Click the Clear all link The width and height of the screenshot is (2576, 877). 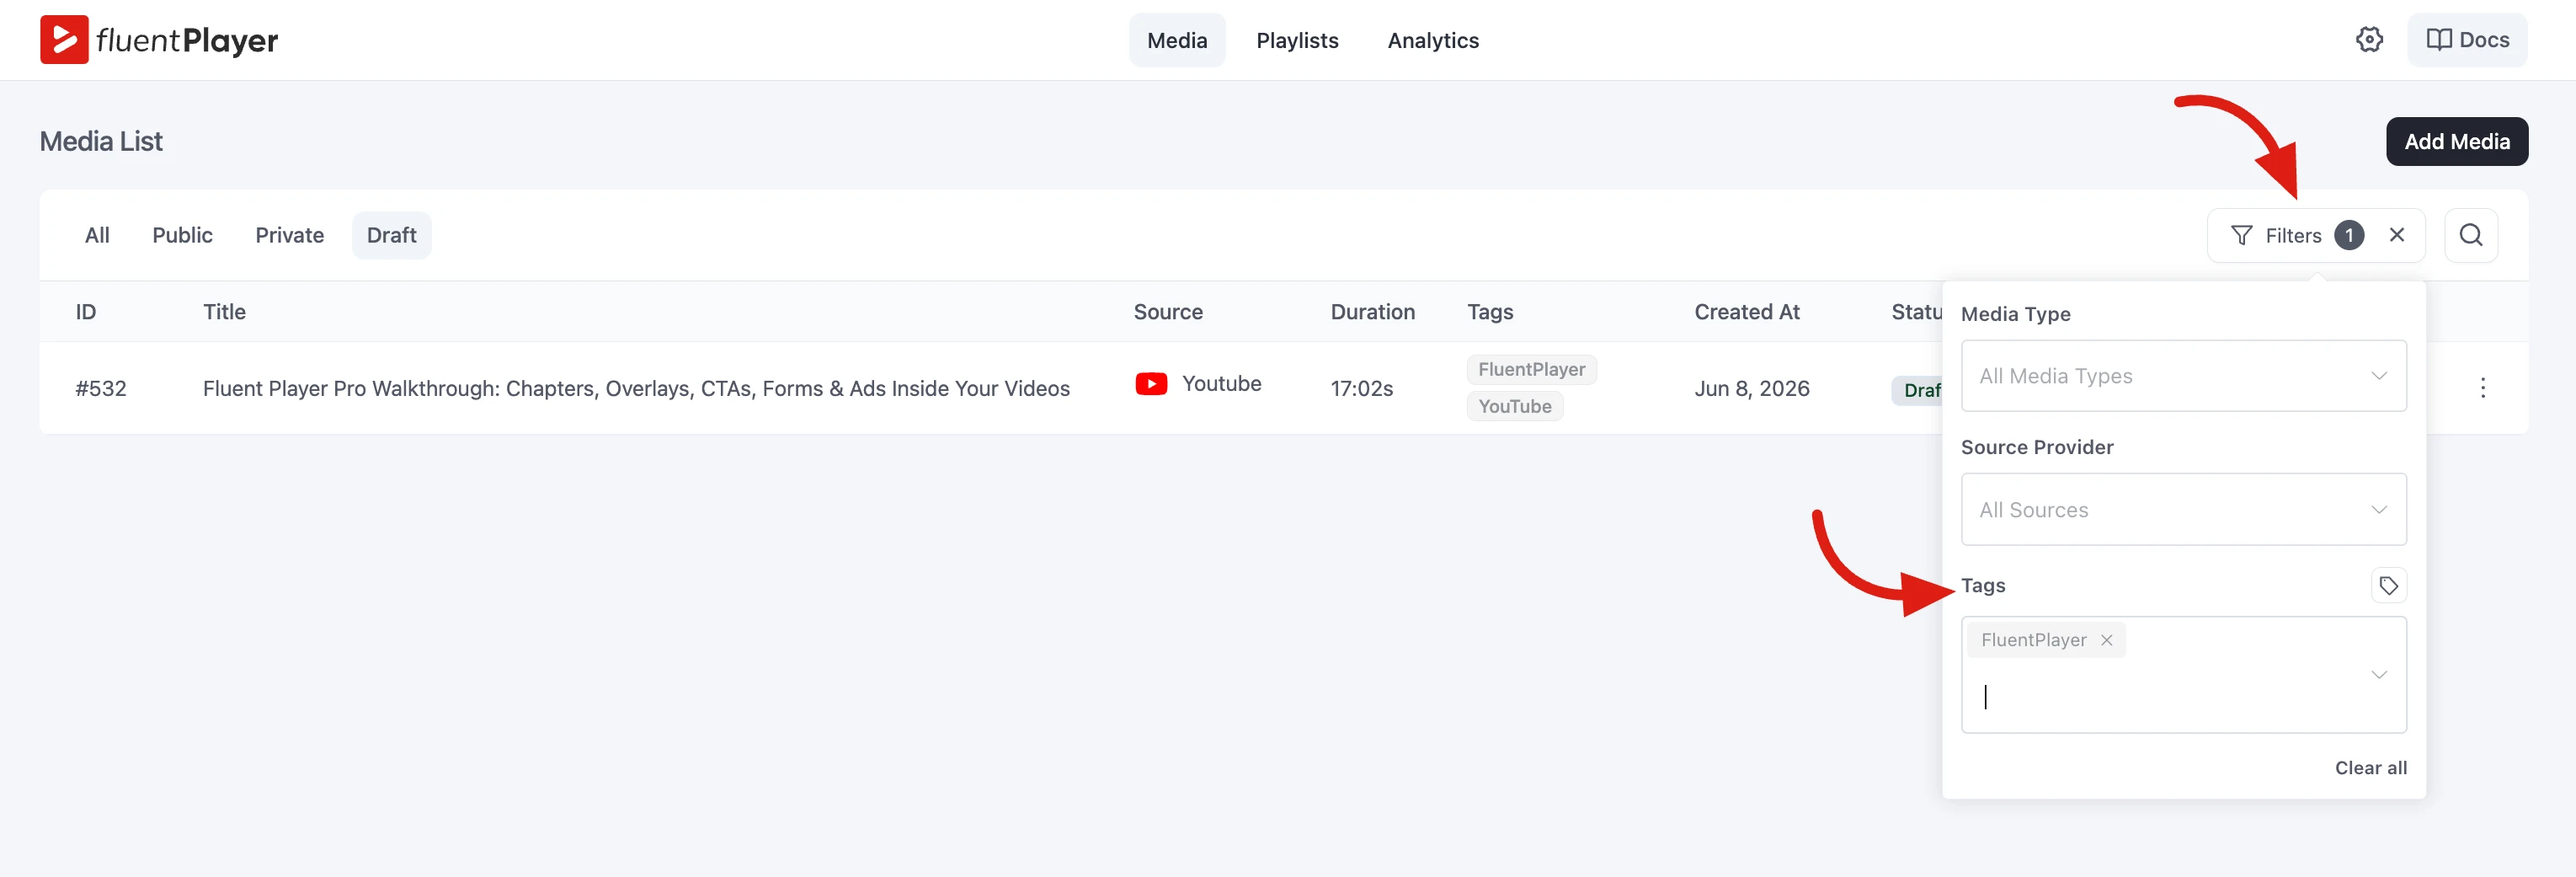[2370, 768]
